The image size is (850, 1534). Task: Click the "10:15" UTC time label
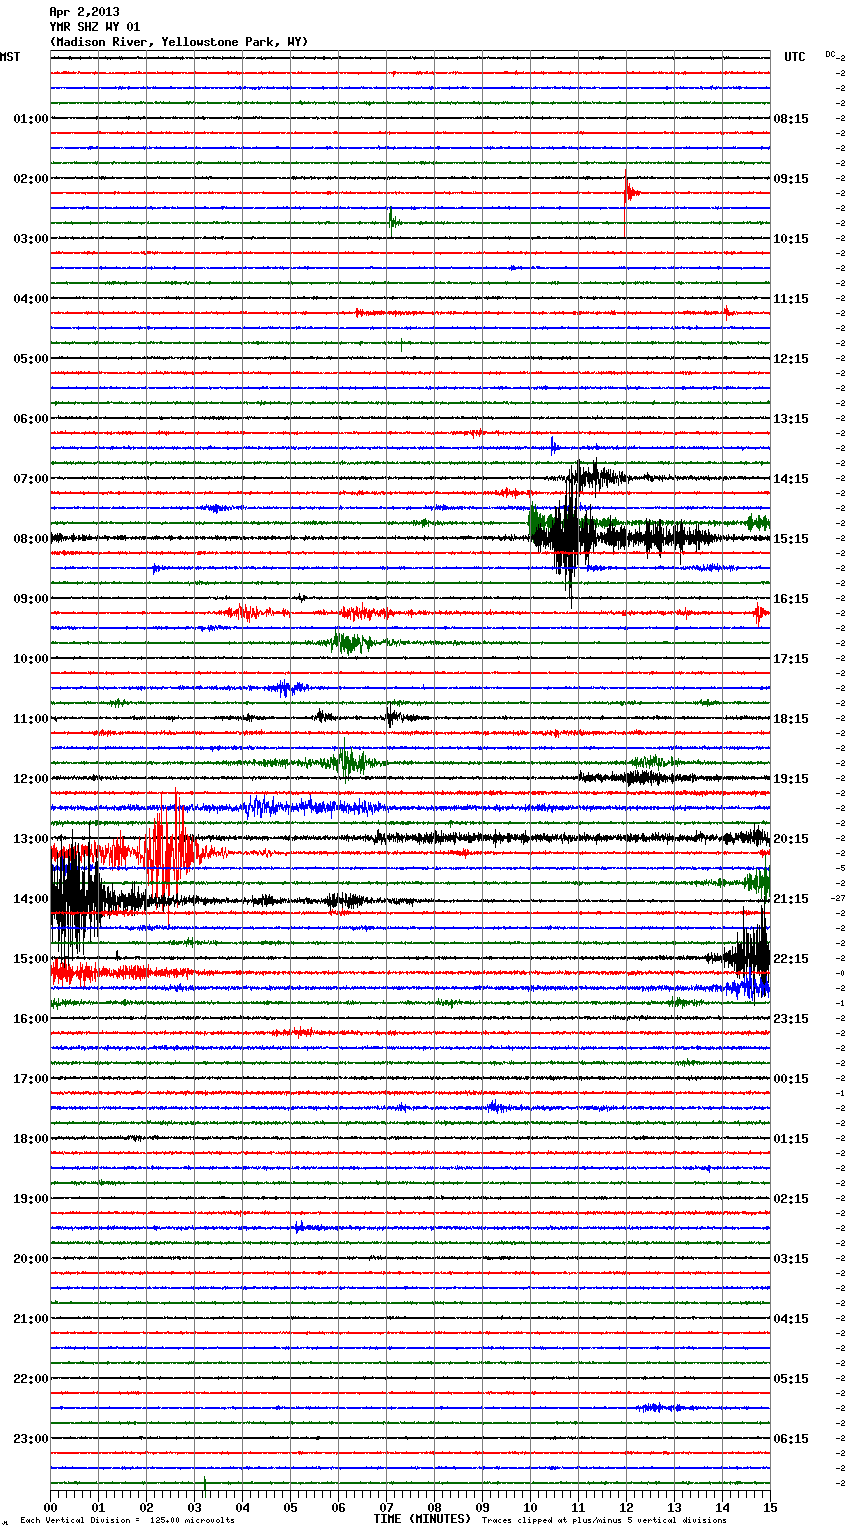click(x=791, y=239)
